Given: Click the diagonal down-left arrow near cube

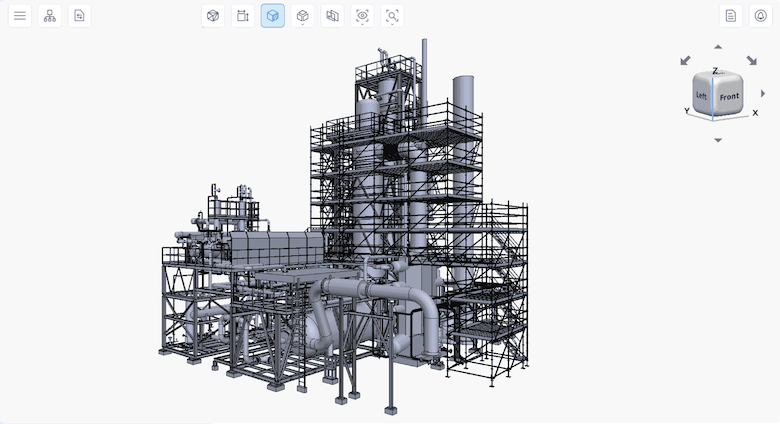Looking at the screenshot, I should pyautogui.click(x=686, y=61).
